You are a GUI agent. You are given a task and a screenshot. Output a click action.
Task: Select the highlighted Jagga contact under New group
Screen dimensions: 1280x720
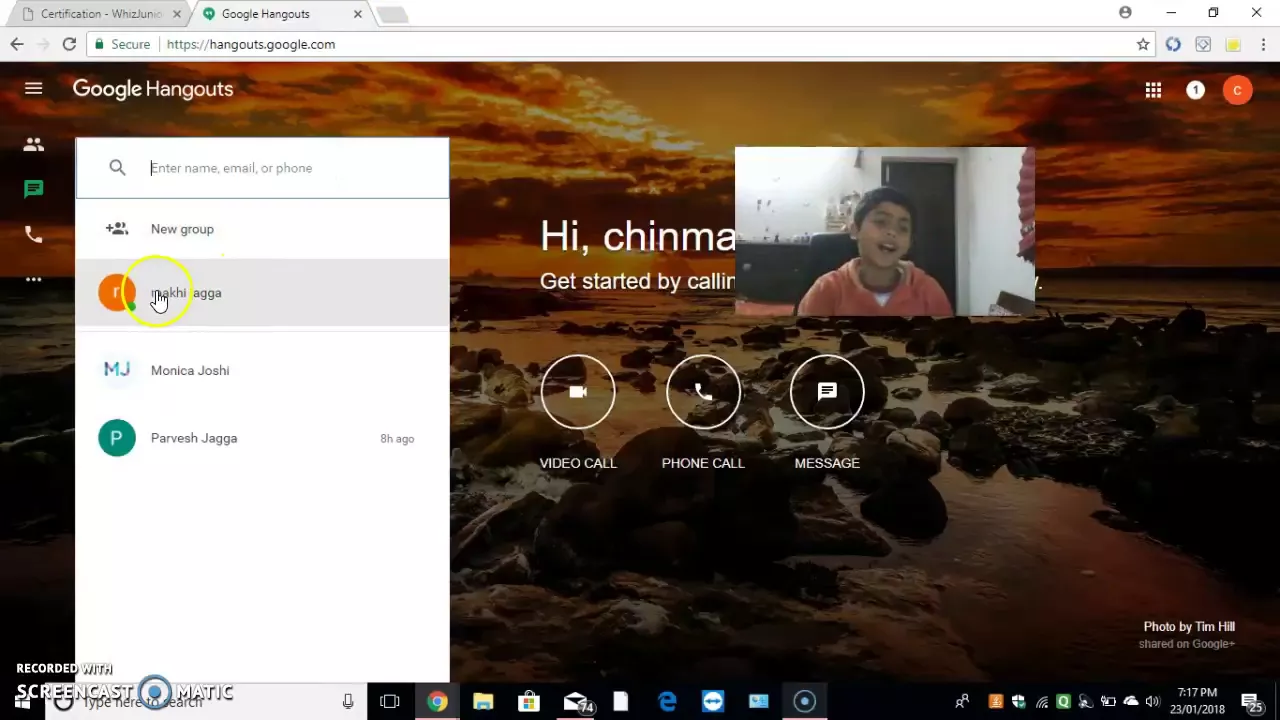262,293
